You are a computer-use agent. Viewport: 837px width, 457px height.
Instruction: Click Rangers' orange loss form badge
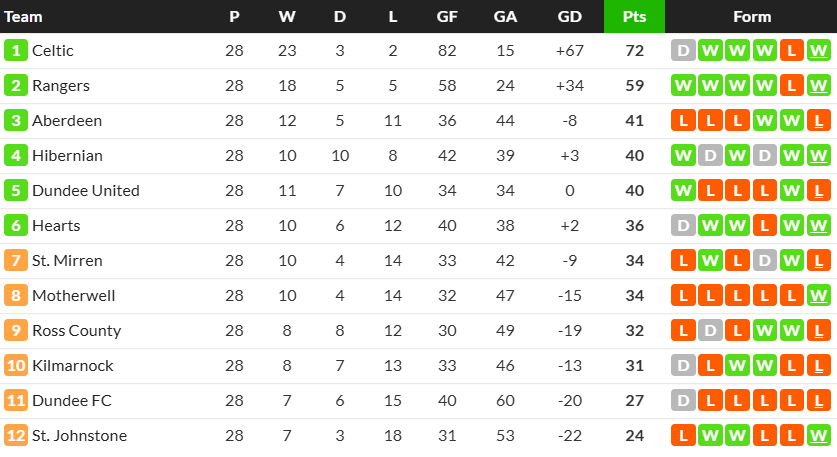click(x=792, y=85)
